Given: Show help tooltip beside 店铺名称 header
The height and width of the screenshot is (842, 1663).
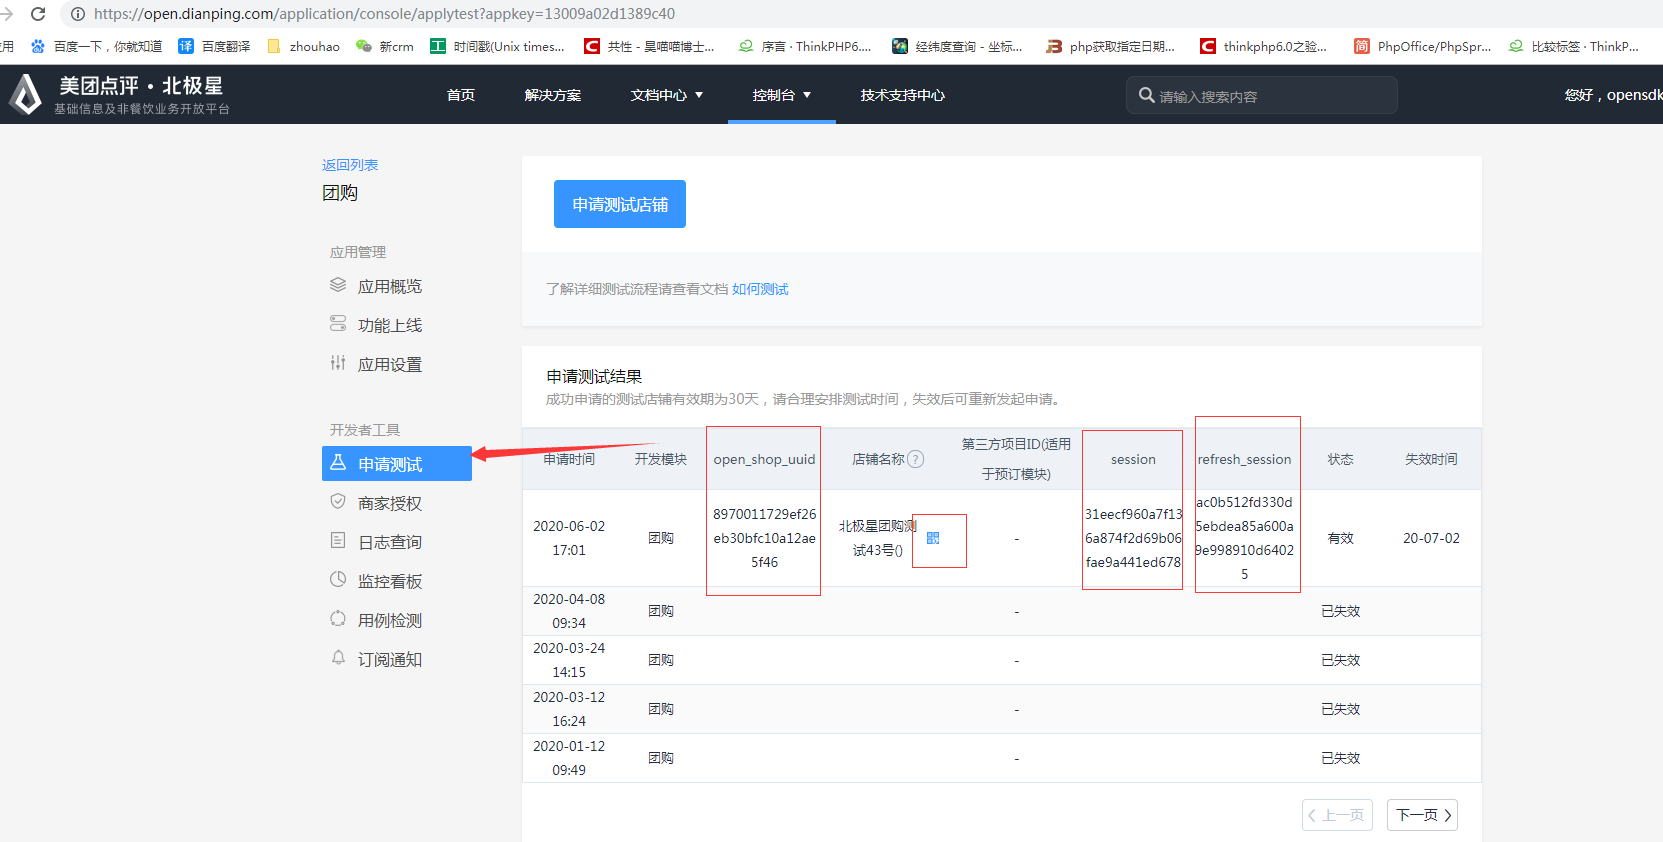Looking at the screenshot, I should 916,459.
